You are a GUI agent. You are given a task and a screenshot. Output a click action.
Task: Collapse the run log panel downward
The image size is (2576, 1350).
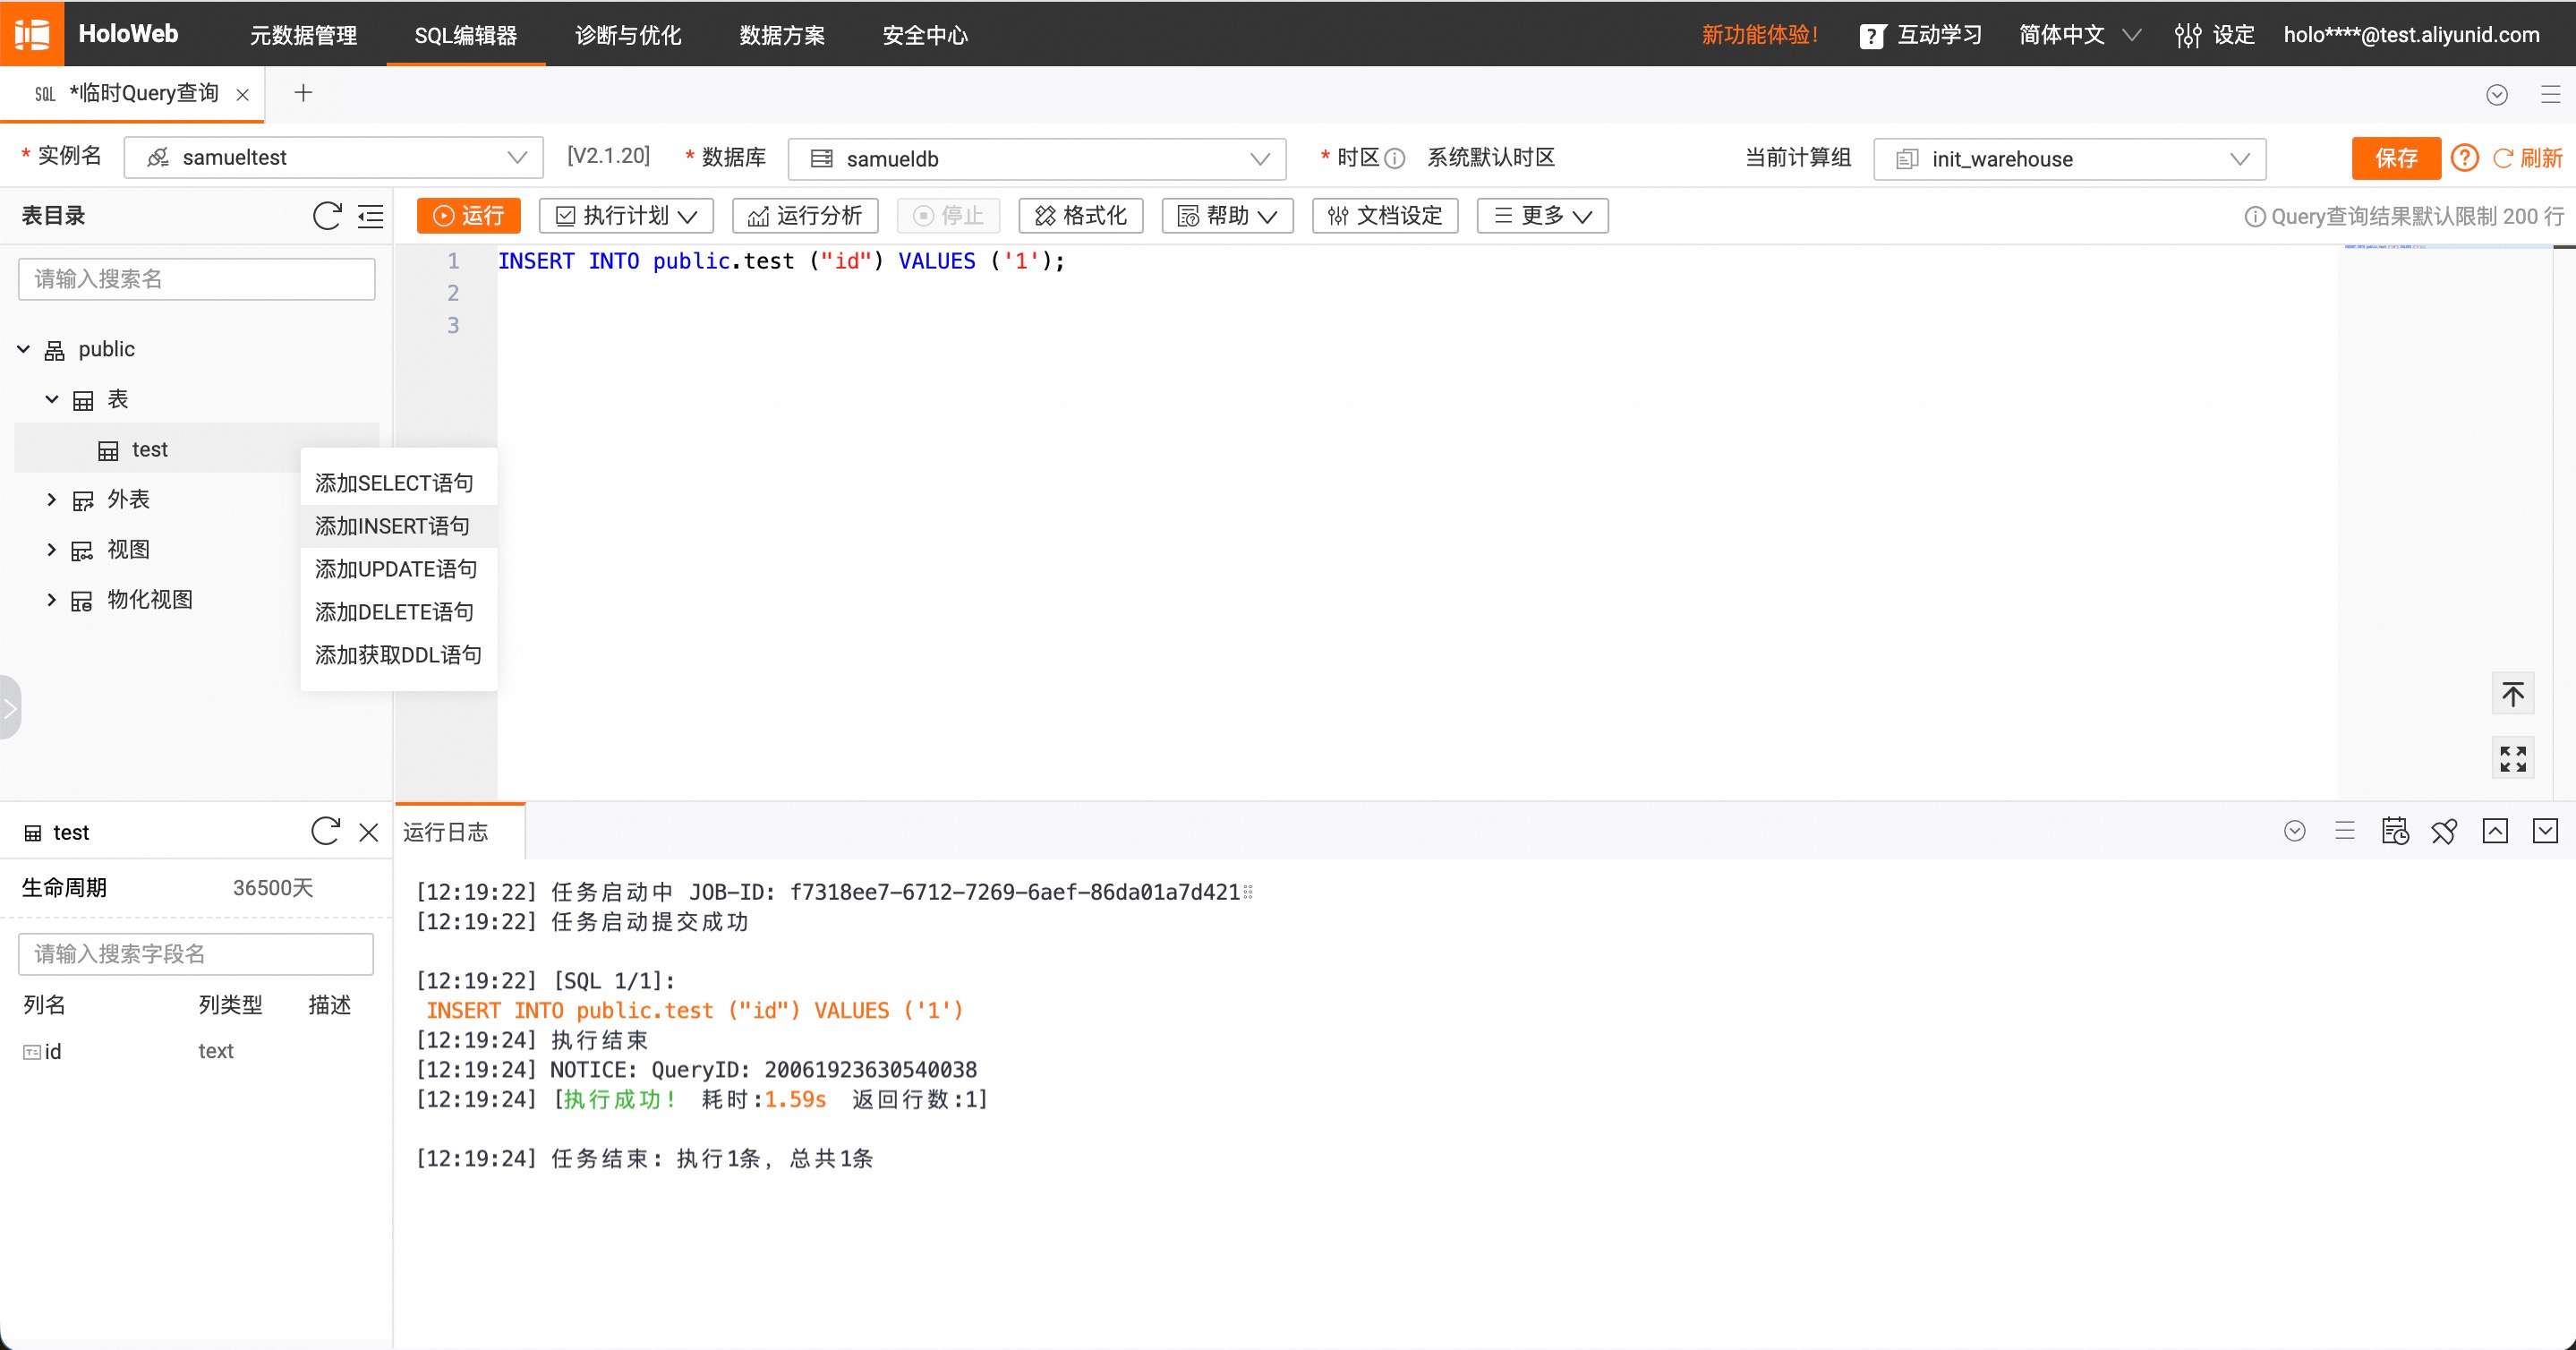[2545, 831]
